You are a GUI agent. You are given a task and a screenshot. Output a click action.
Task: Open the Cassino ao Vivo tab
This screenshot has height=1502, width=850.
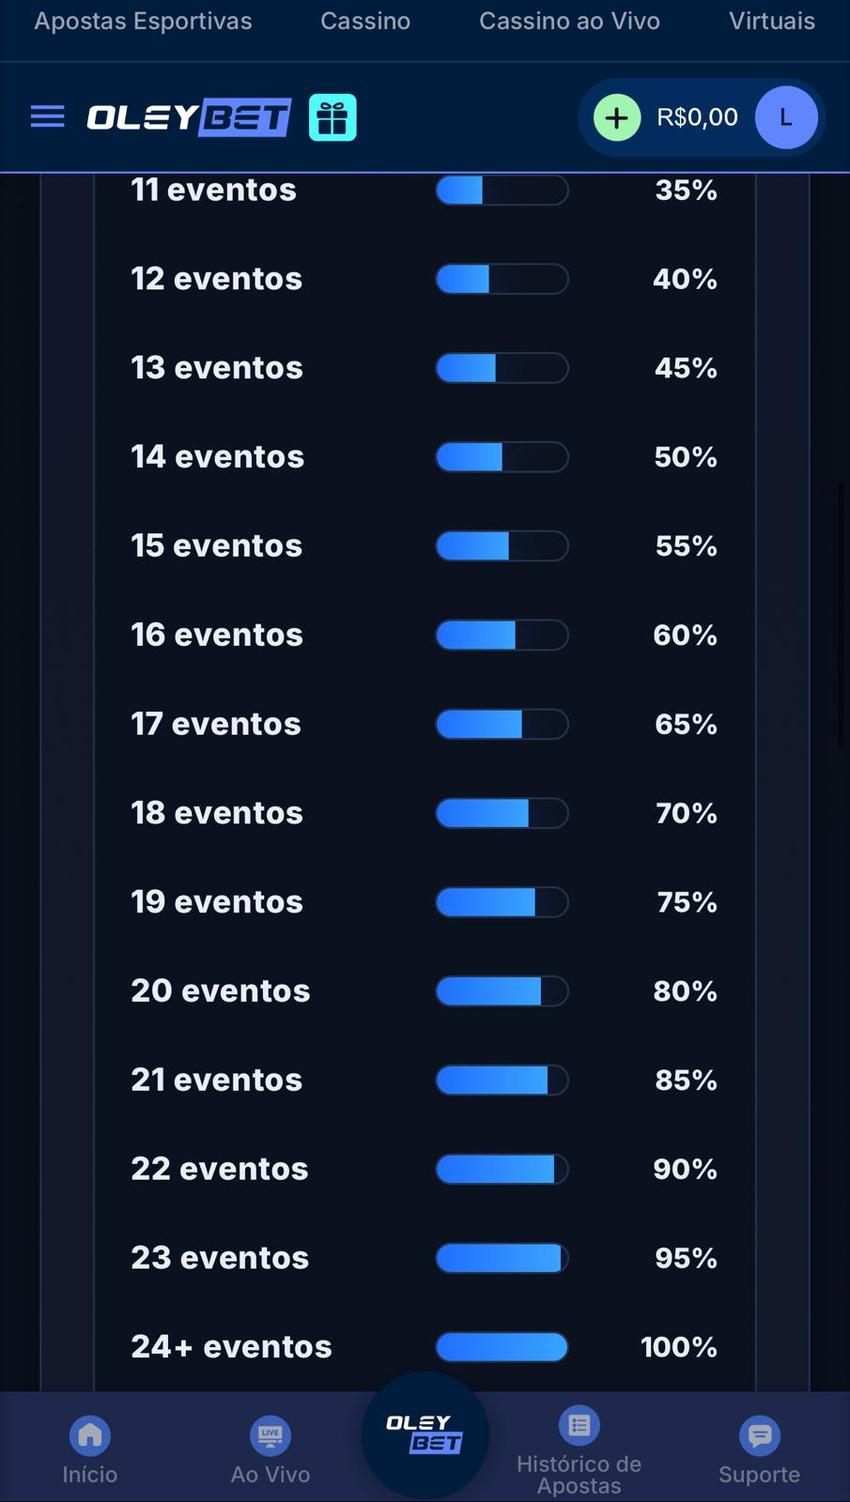[569, 21]
